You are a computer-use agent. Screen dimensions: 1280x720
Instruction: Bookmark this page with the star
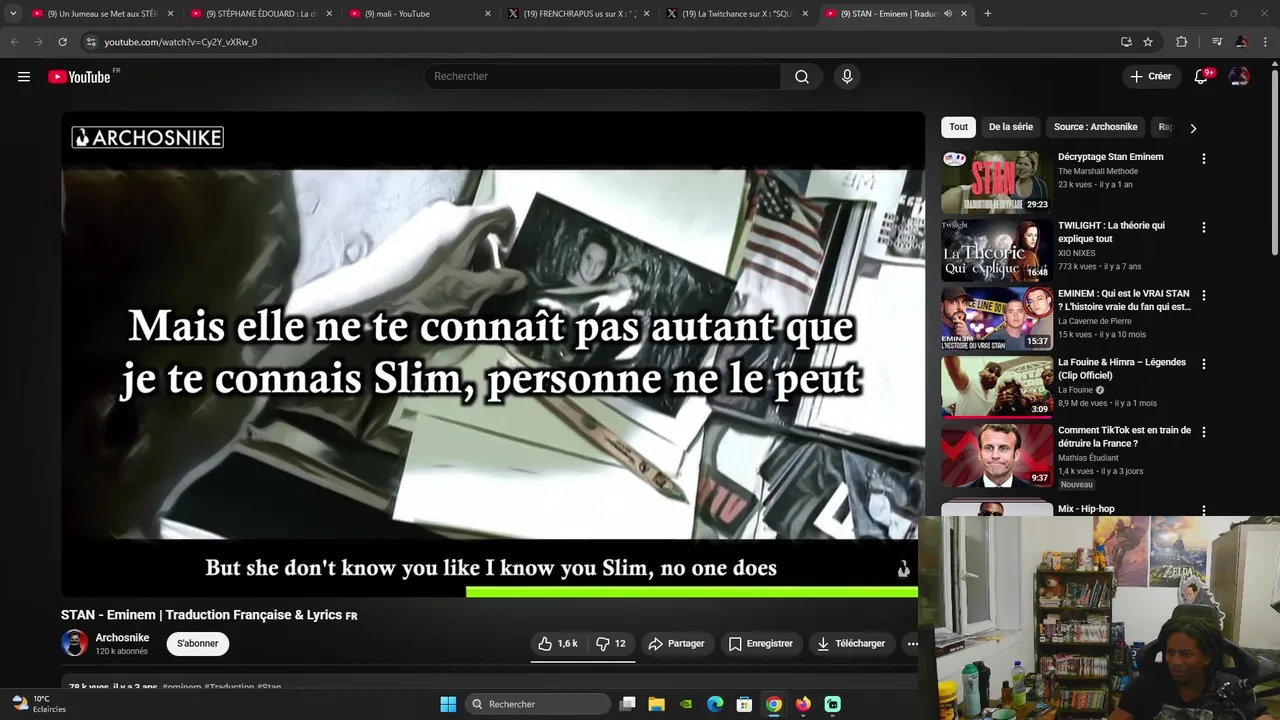click(1148, 42)
